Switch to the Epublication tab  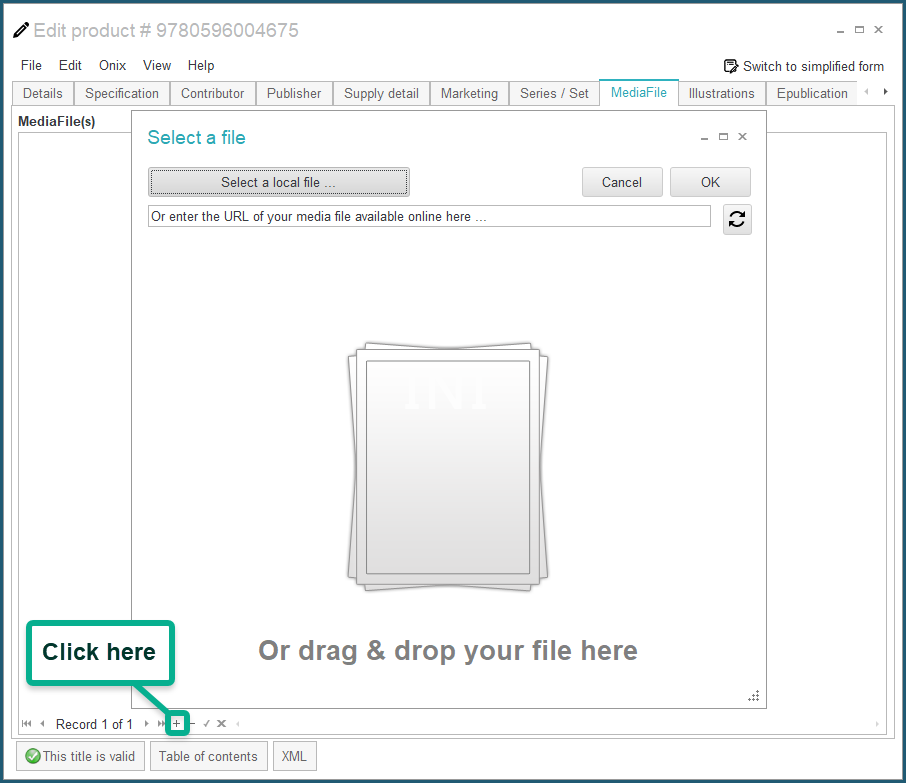coord(812,94)
